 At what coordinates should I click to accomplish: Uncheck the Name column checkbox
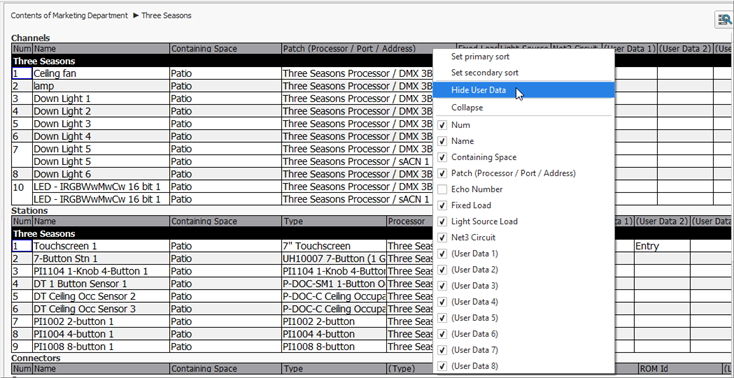(x=442, y=141)
